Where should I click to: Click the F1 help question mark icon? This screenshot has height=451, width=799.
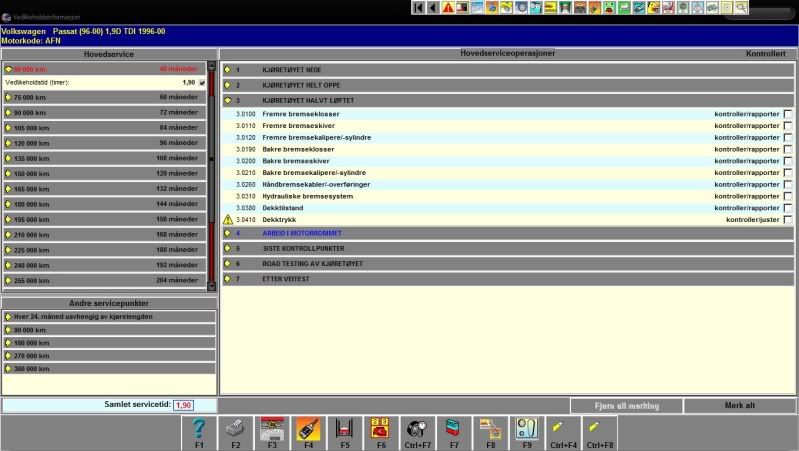click(198, 429)
